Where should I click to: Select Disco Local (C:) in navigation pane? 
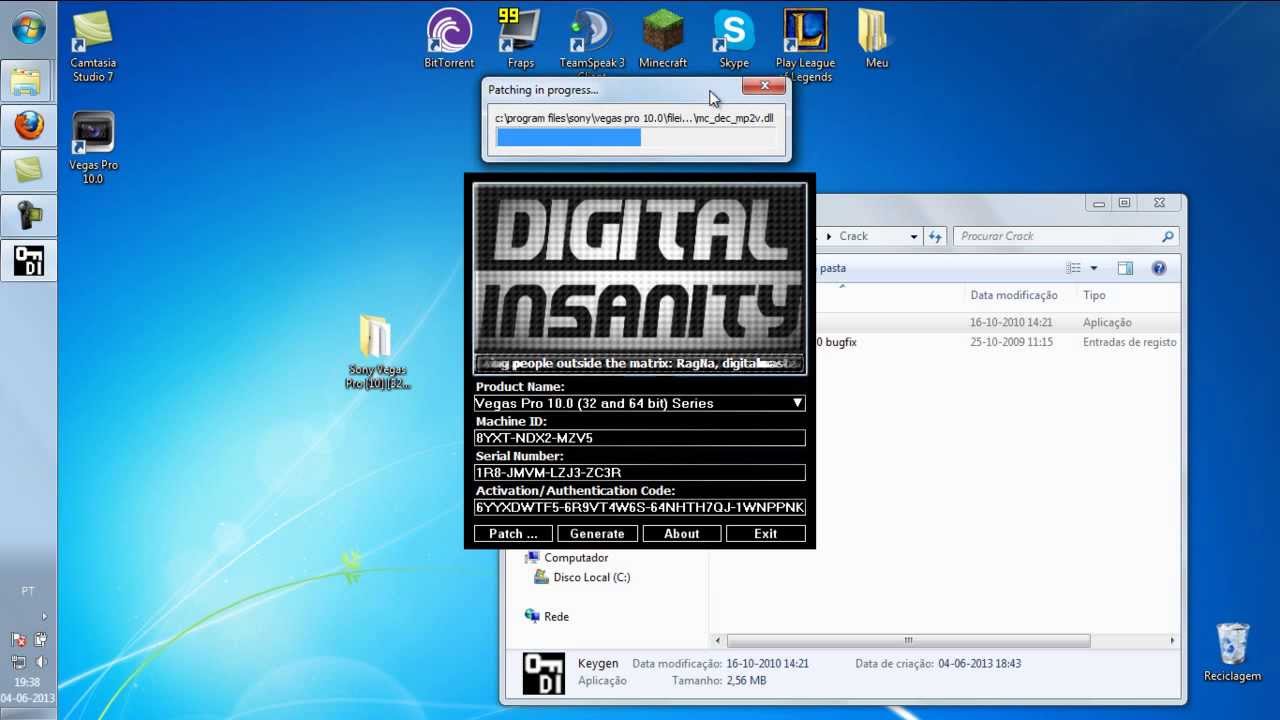pos(591,578)
